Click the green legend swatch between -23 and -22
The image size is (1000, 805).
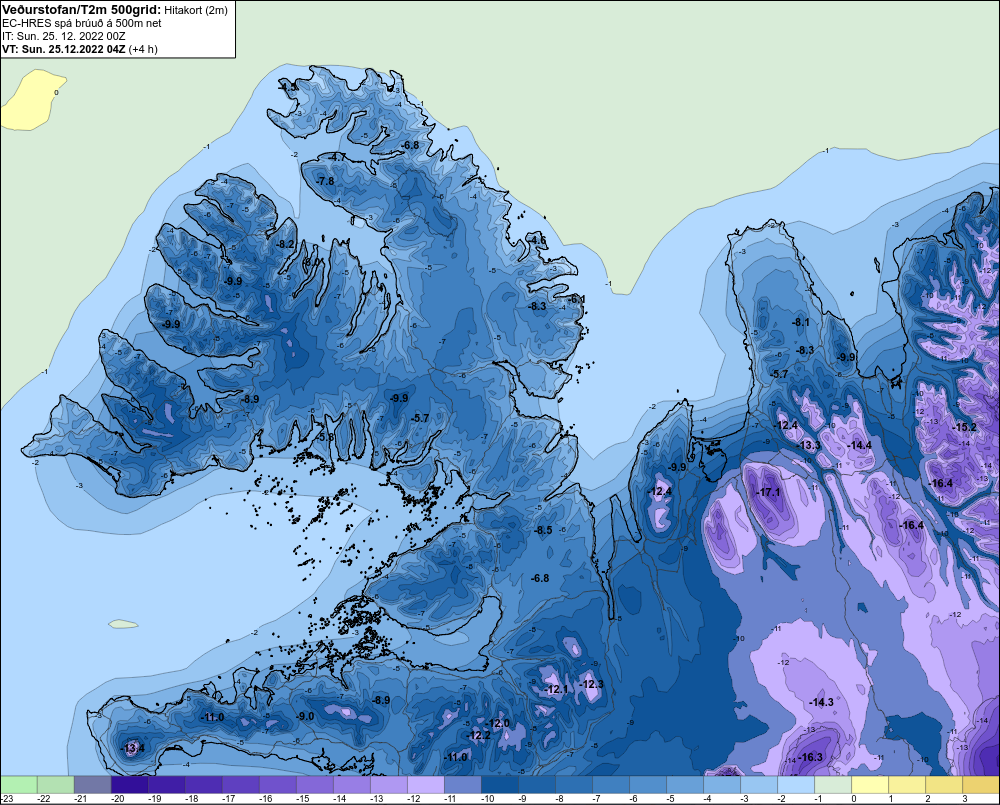[18, 785]
